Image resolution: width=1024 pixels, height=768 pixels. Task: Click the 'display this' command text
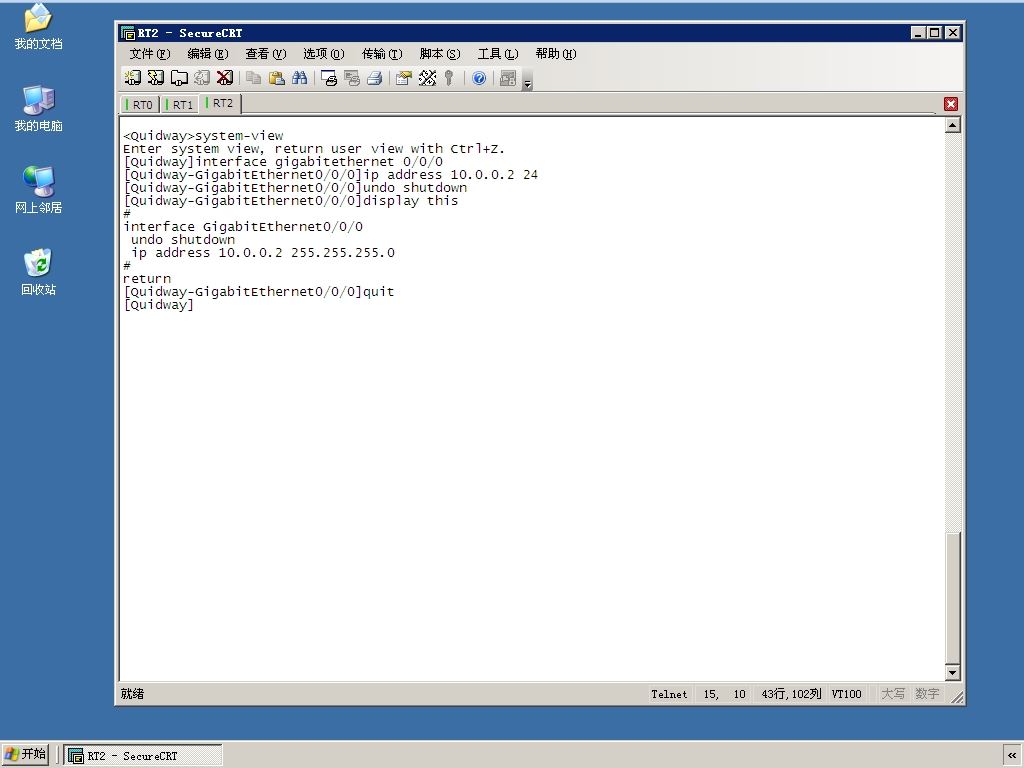tap(411, 200)
